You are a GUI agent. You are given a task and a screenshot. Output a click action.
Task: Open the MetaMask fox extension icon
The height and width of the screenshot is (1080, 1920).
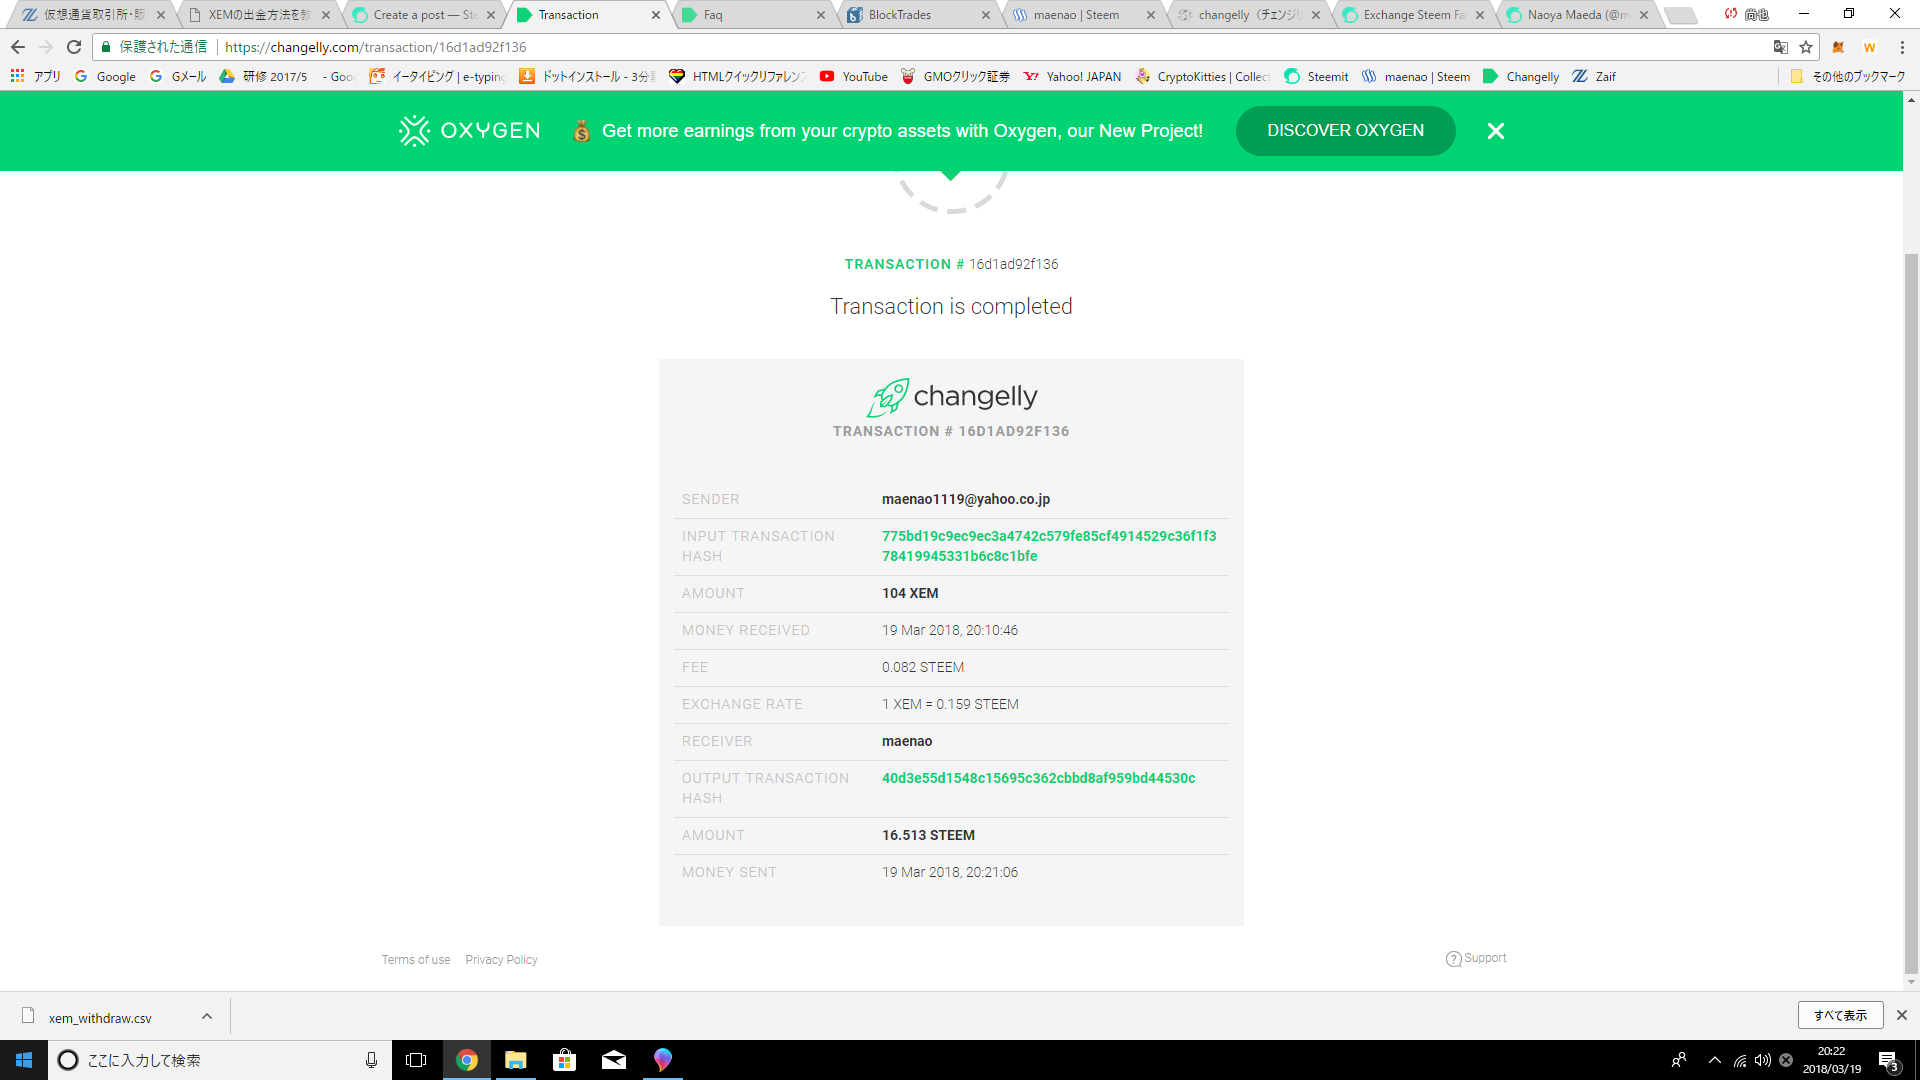(x=1838, y=47)
